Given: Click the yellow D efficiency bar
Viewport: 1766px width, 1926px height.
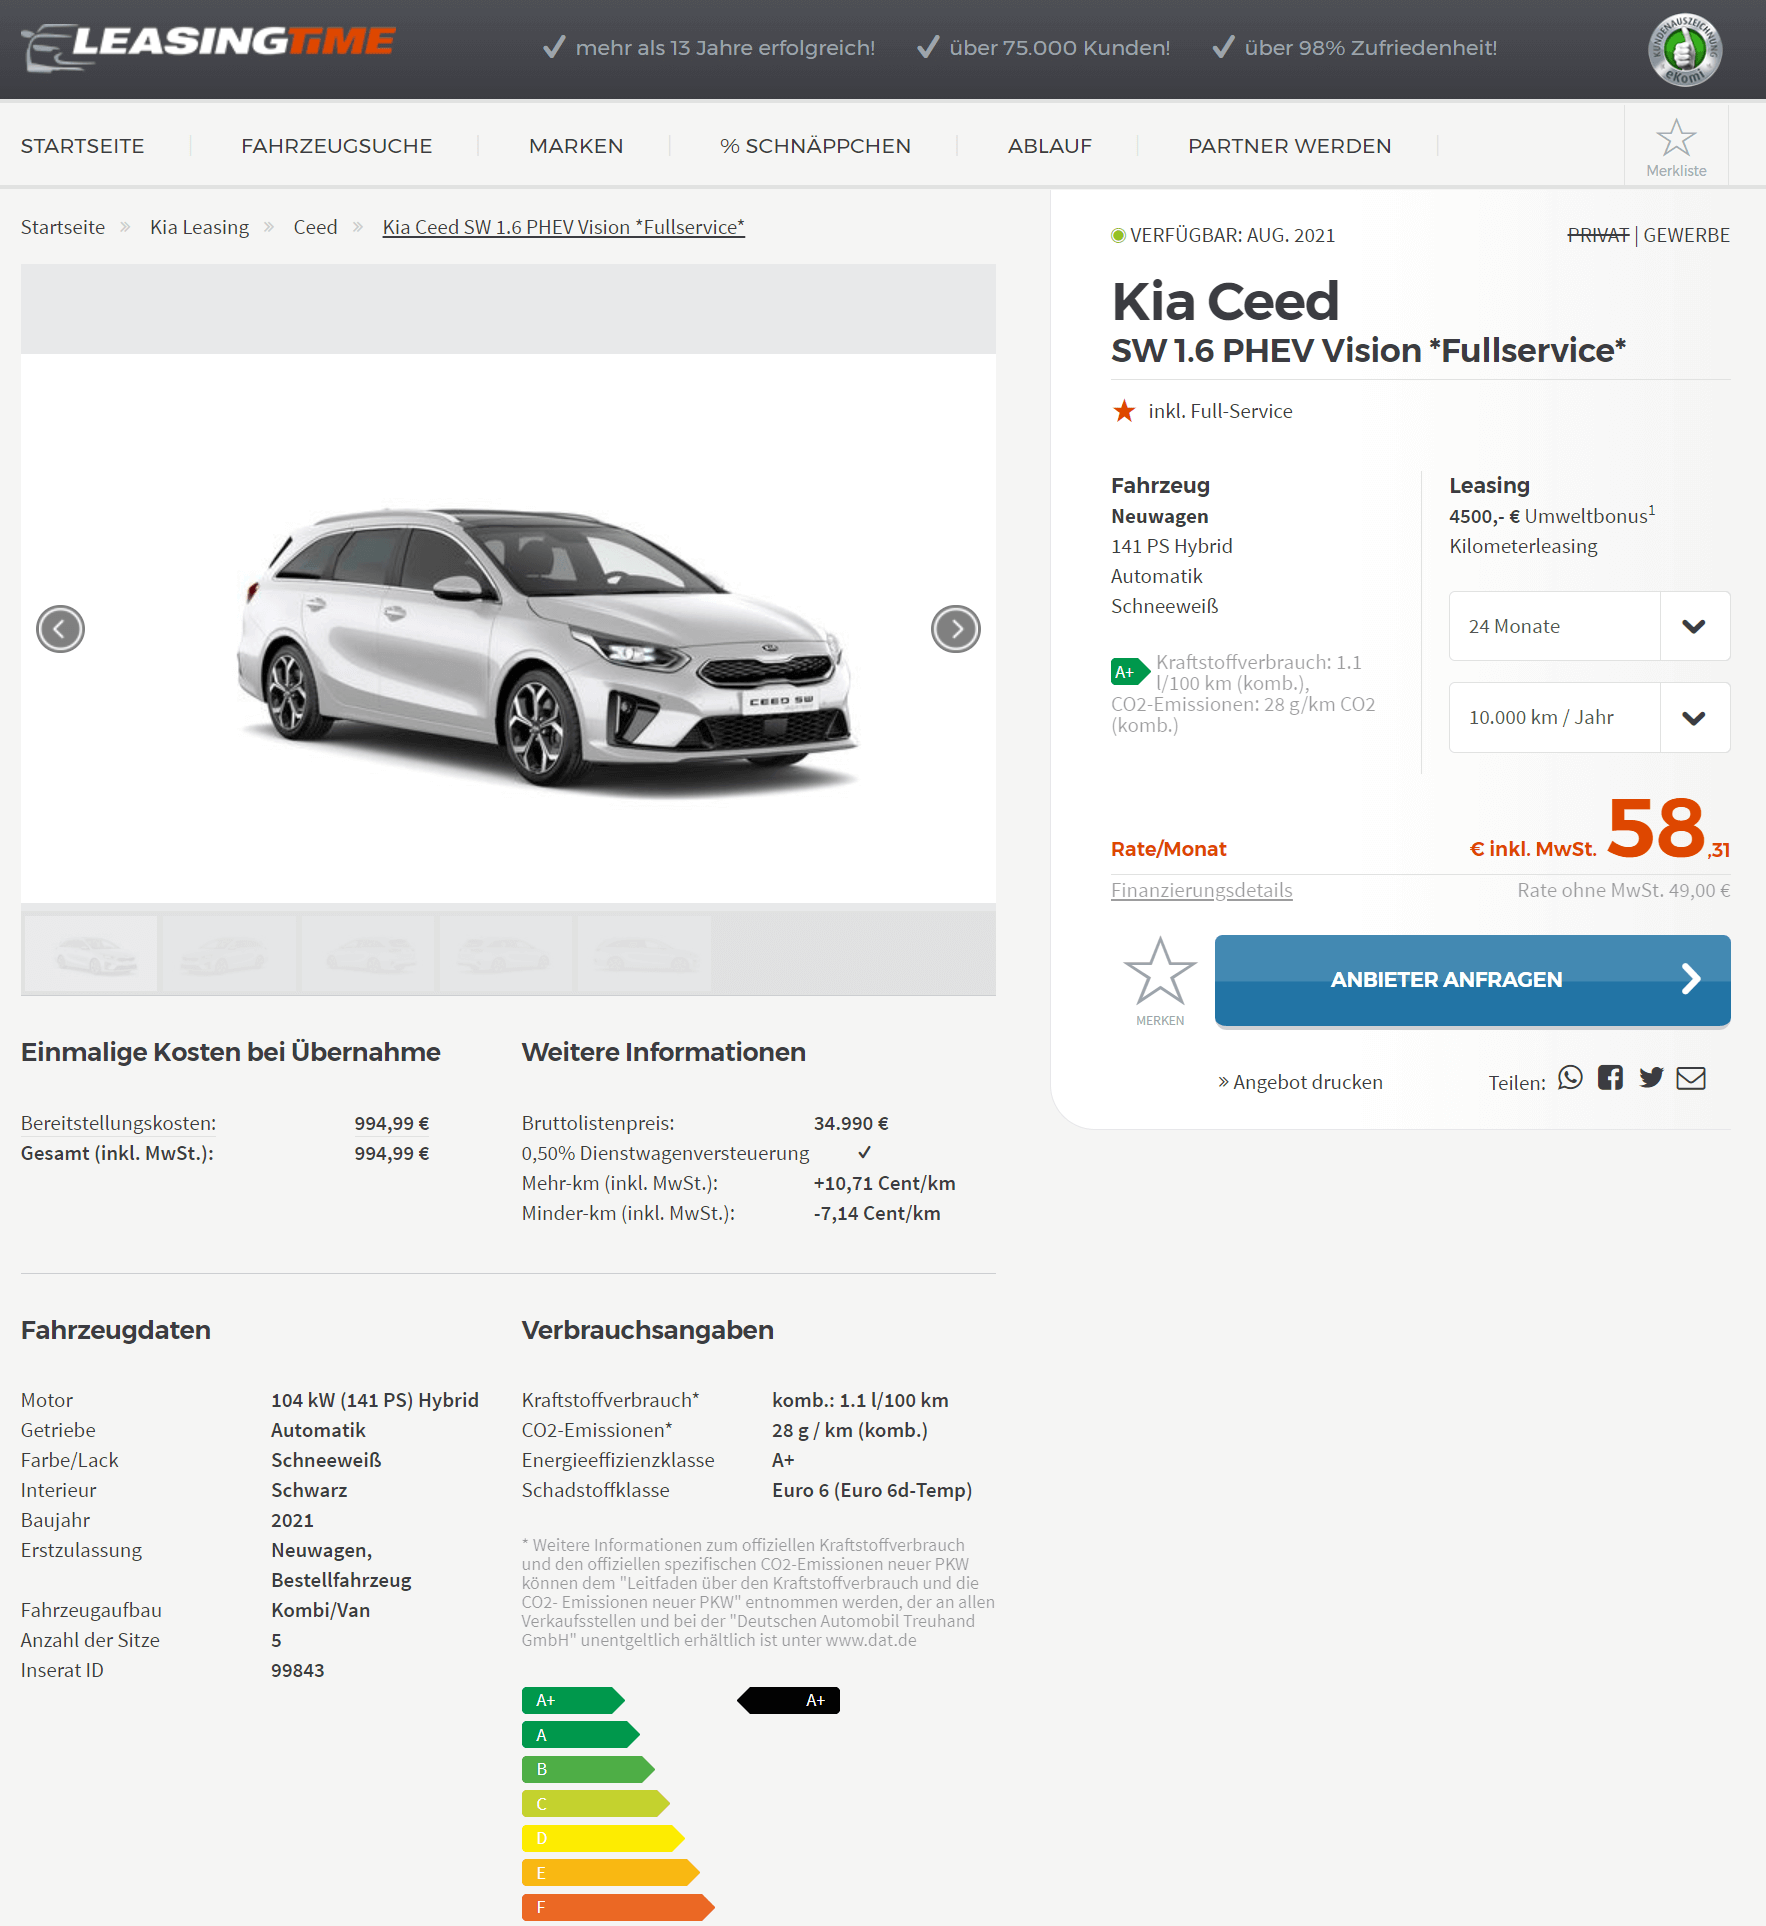Looking at the screenshot, I should click(x=603, y=1838).
